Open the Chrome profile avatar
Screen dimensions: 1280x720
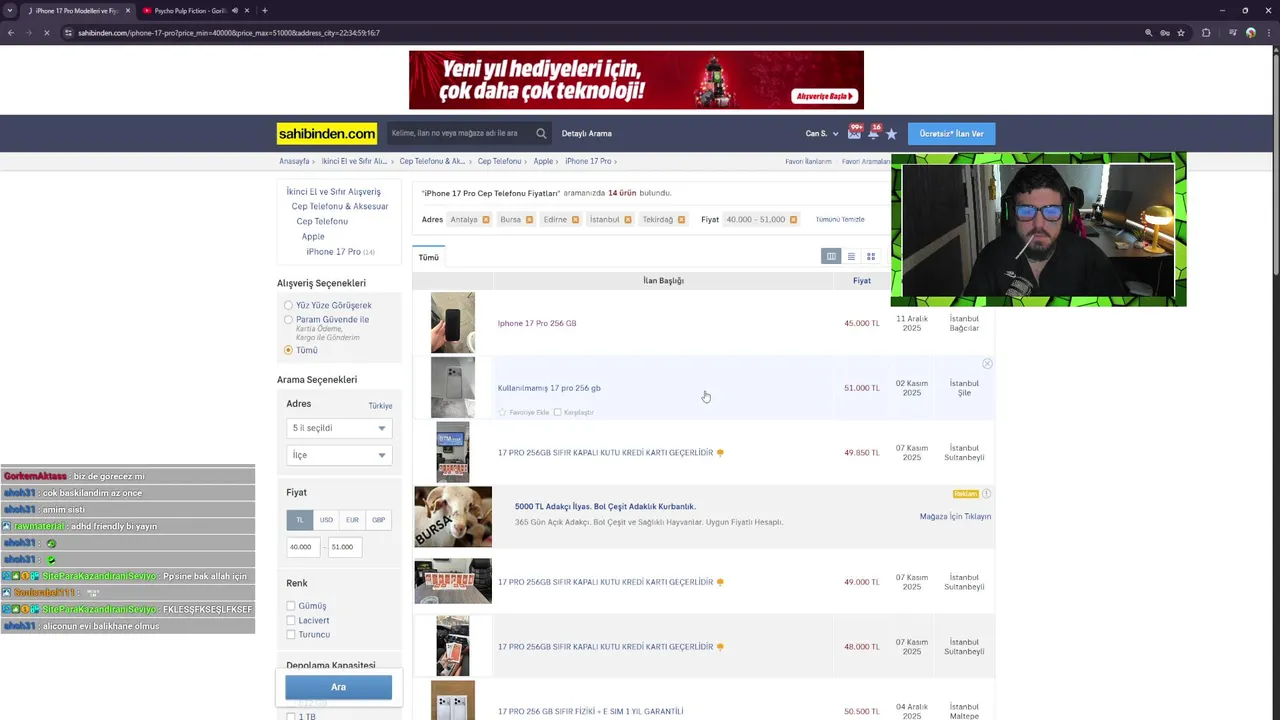point(1250,33)
